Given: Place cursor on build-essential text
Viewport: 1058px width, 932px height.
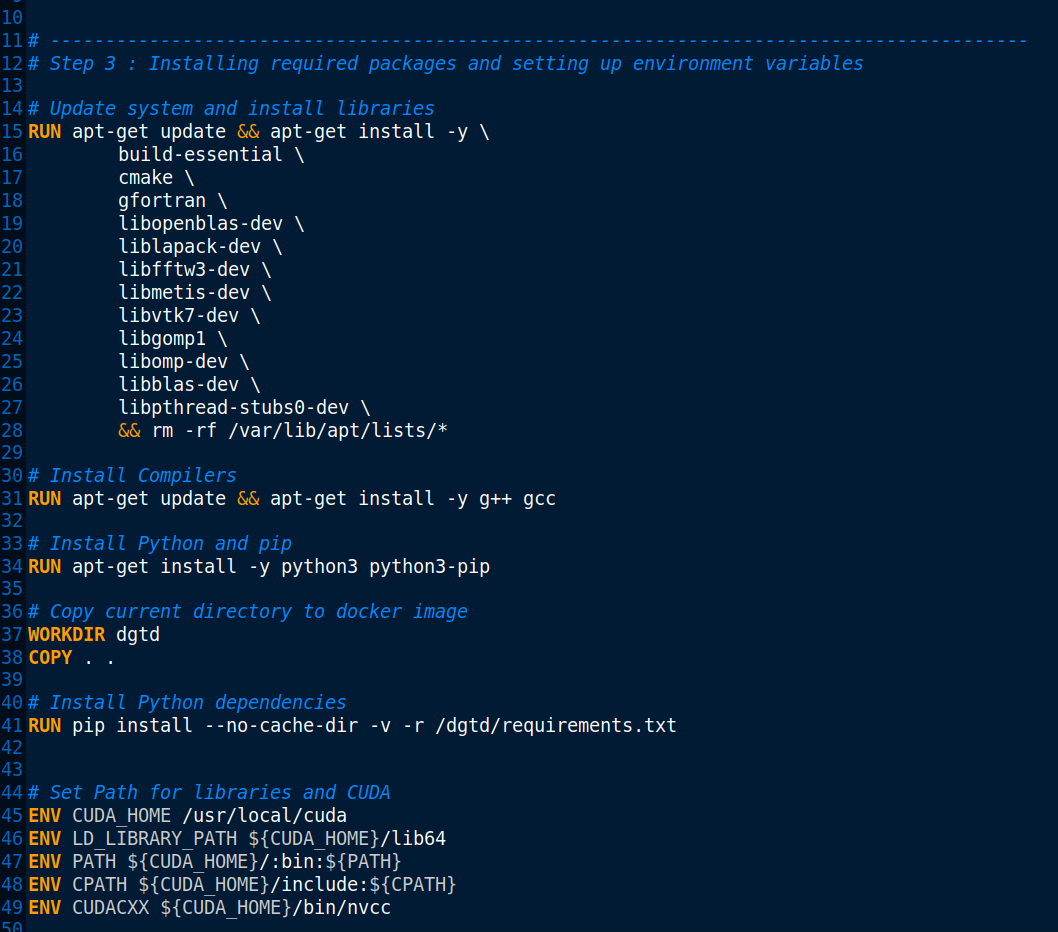Looking at the screenshot, I should click(200, 155).
